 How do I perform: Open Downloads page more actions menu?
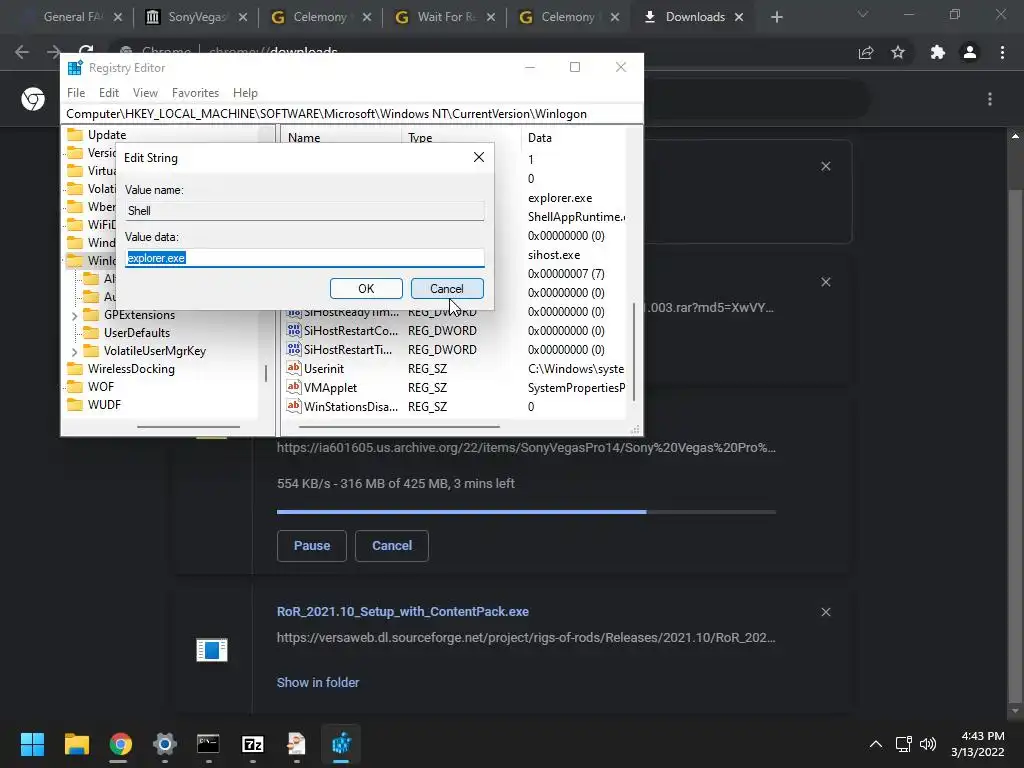(x=990, y=99)
